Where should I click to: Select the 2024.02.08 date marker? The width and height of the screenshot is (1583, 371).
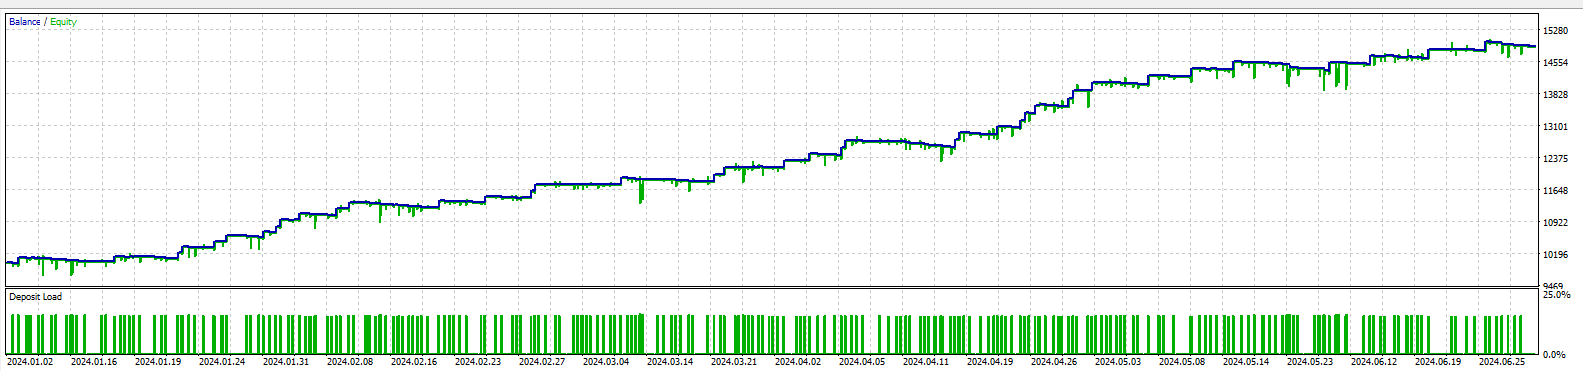pyautogui.click(x=349, y=362)
